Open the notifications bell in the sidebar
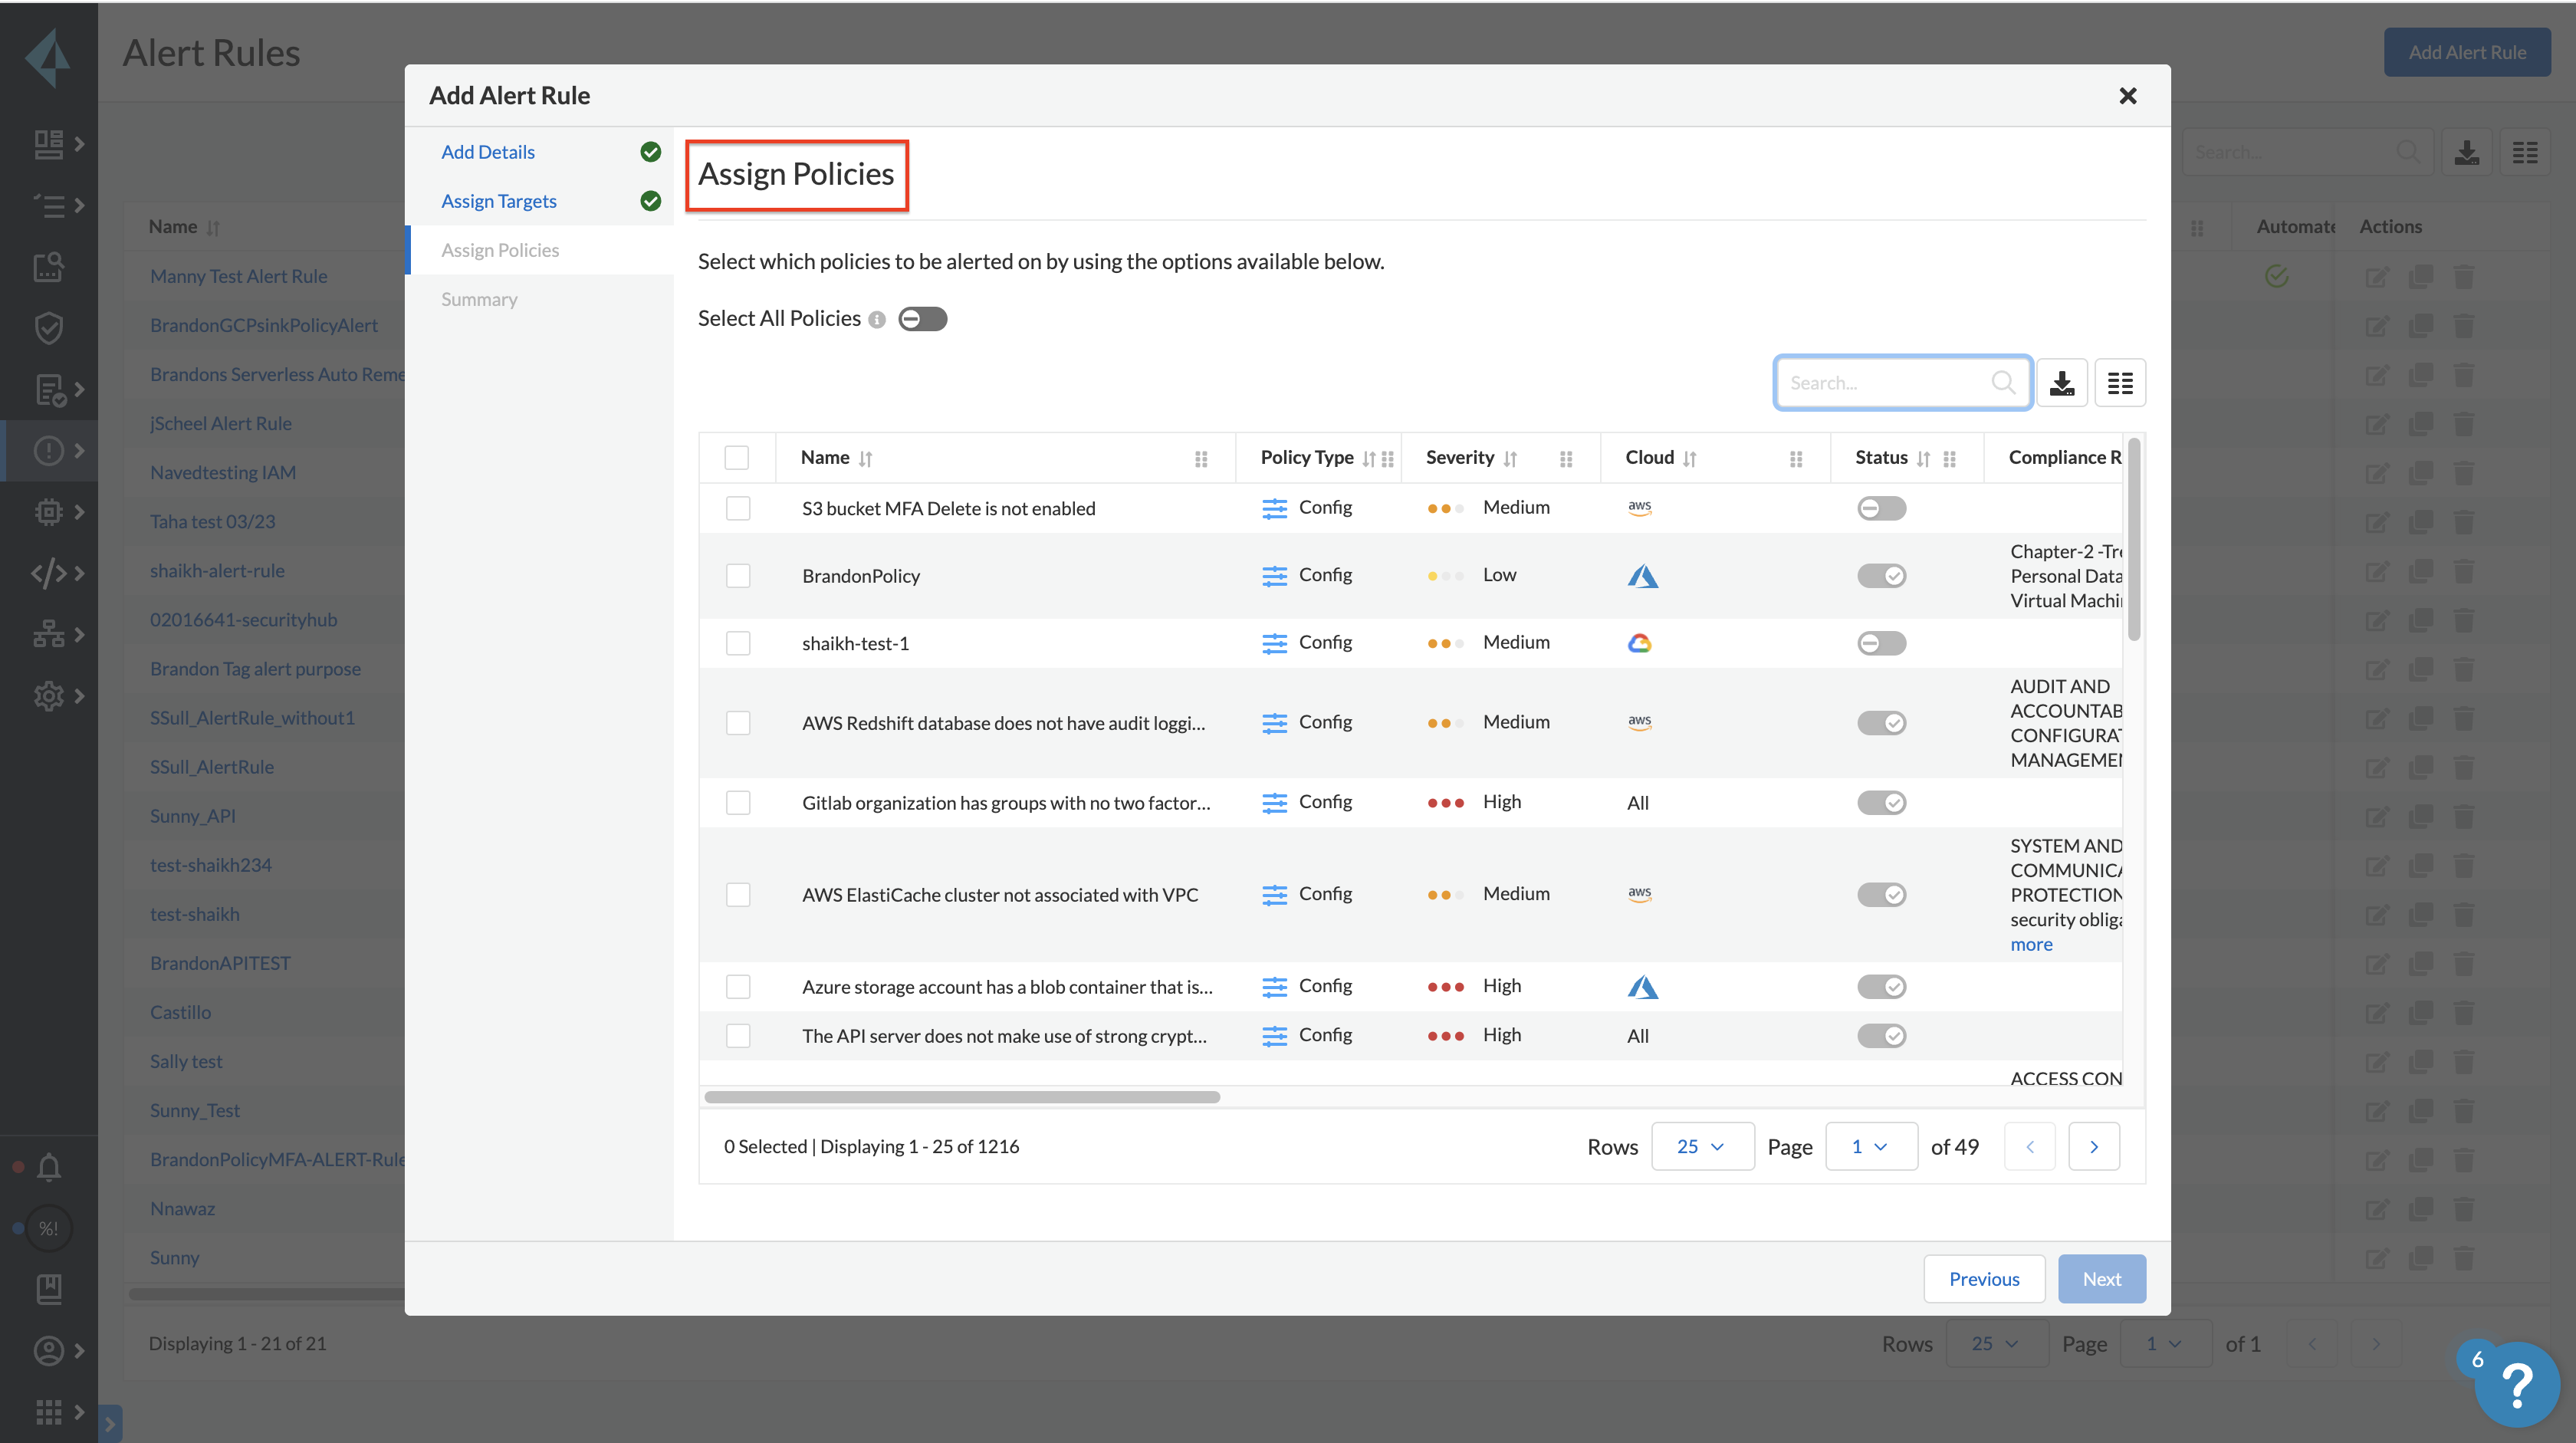Image resolution: width=2576 pixels, height=1443 pixels. (48, 1167)
